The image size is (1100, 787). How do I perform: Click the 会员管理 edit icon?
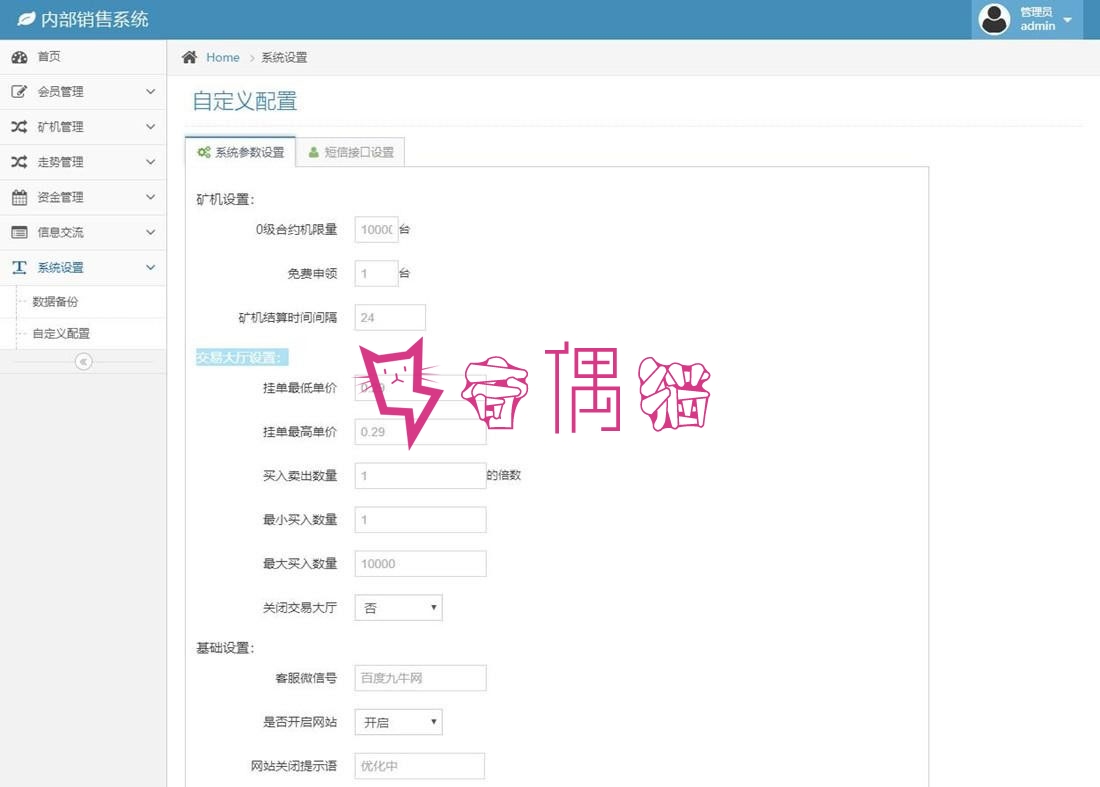point(20,92)
